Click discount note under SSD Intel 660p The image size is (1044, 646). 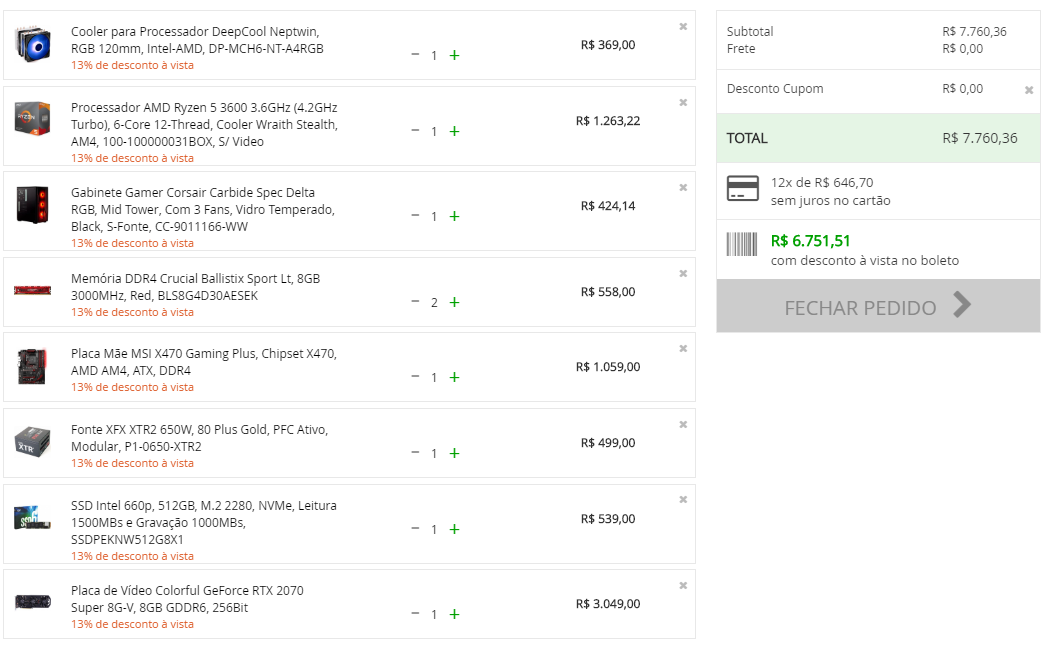132,556
